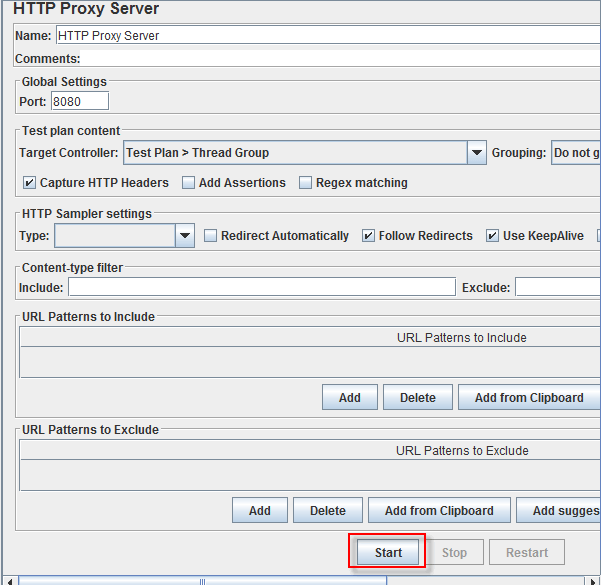Screen dimensions: 601x585
Task: Add include patterns from clipboard
Action: point(528,397)
